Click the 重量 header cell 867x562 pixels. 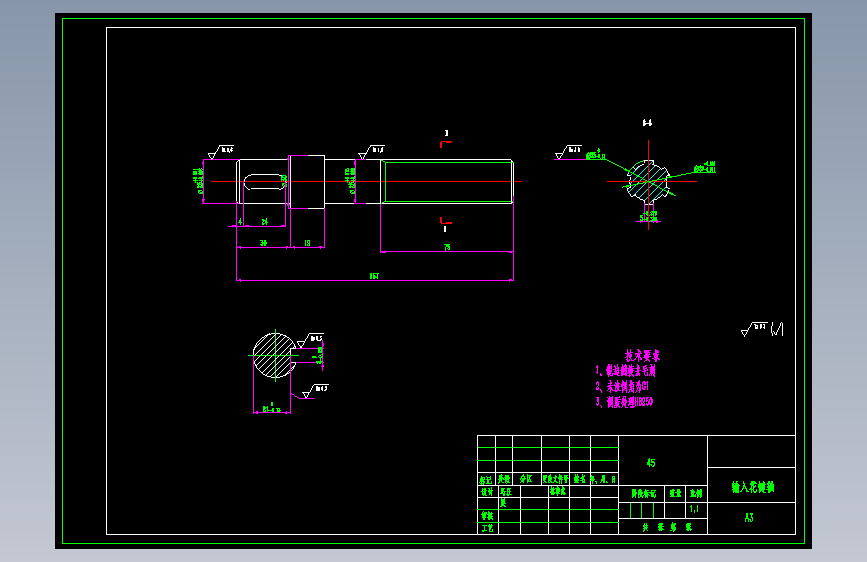(x=675, y=493)
